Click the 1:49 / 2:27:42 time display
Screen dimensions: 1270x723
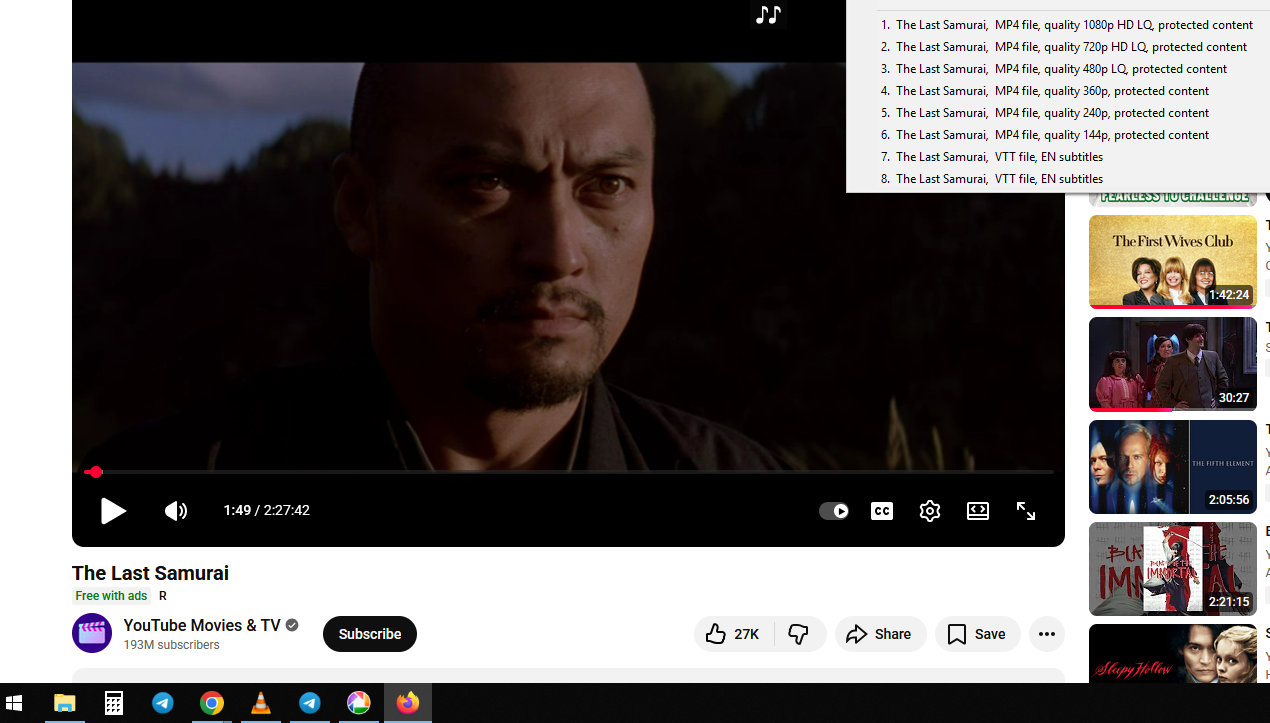pos(266,511)
